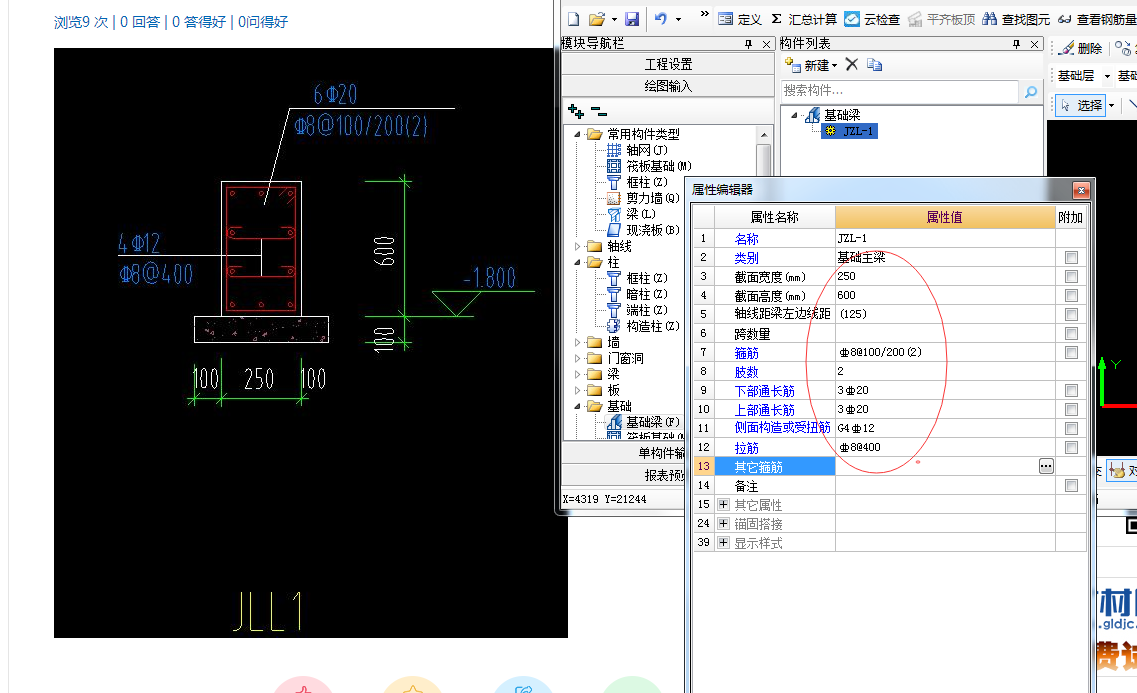Toggle 附加 checkbox for 箍筋 row

pyautogui.click(x=1071, y=352)
